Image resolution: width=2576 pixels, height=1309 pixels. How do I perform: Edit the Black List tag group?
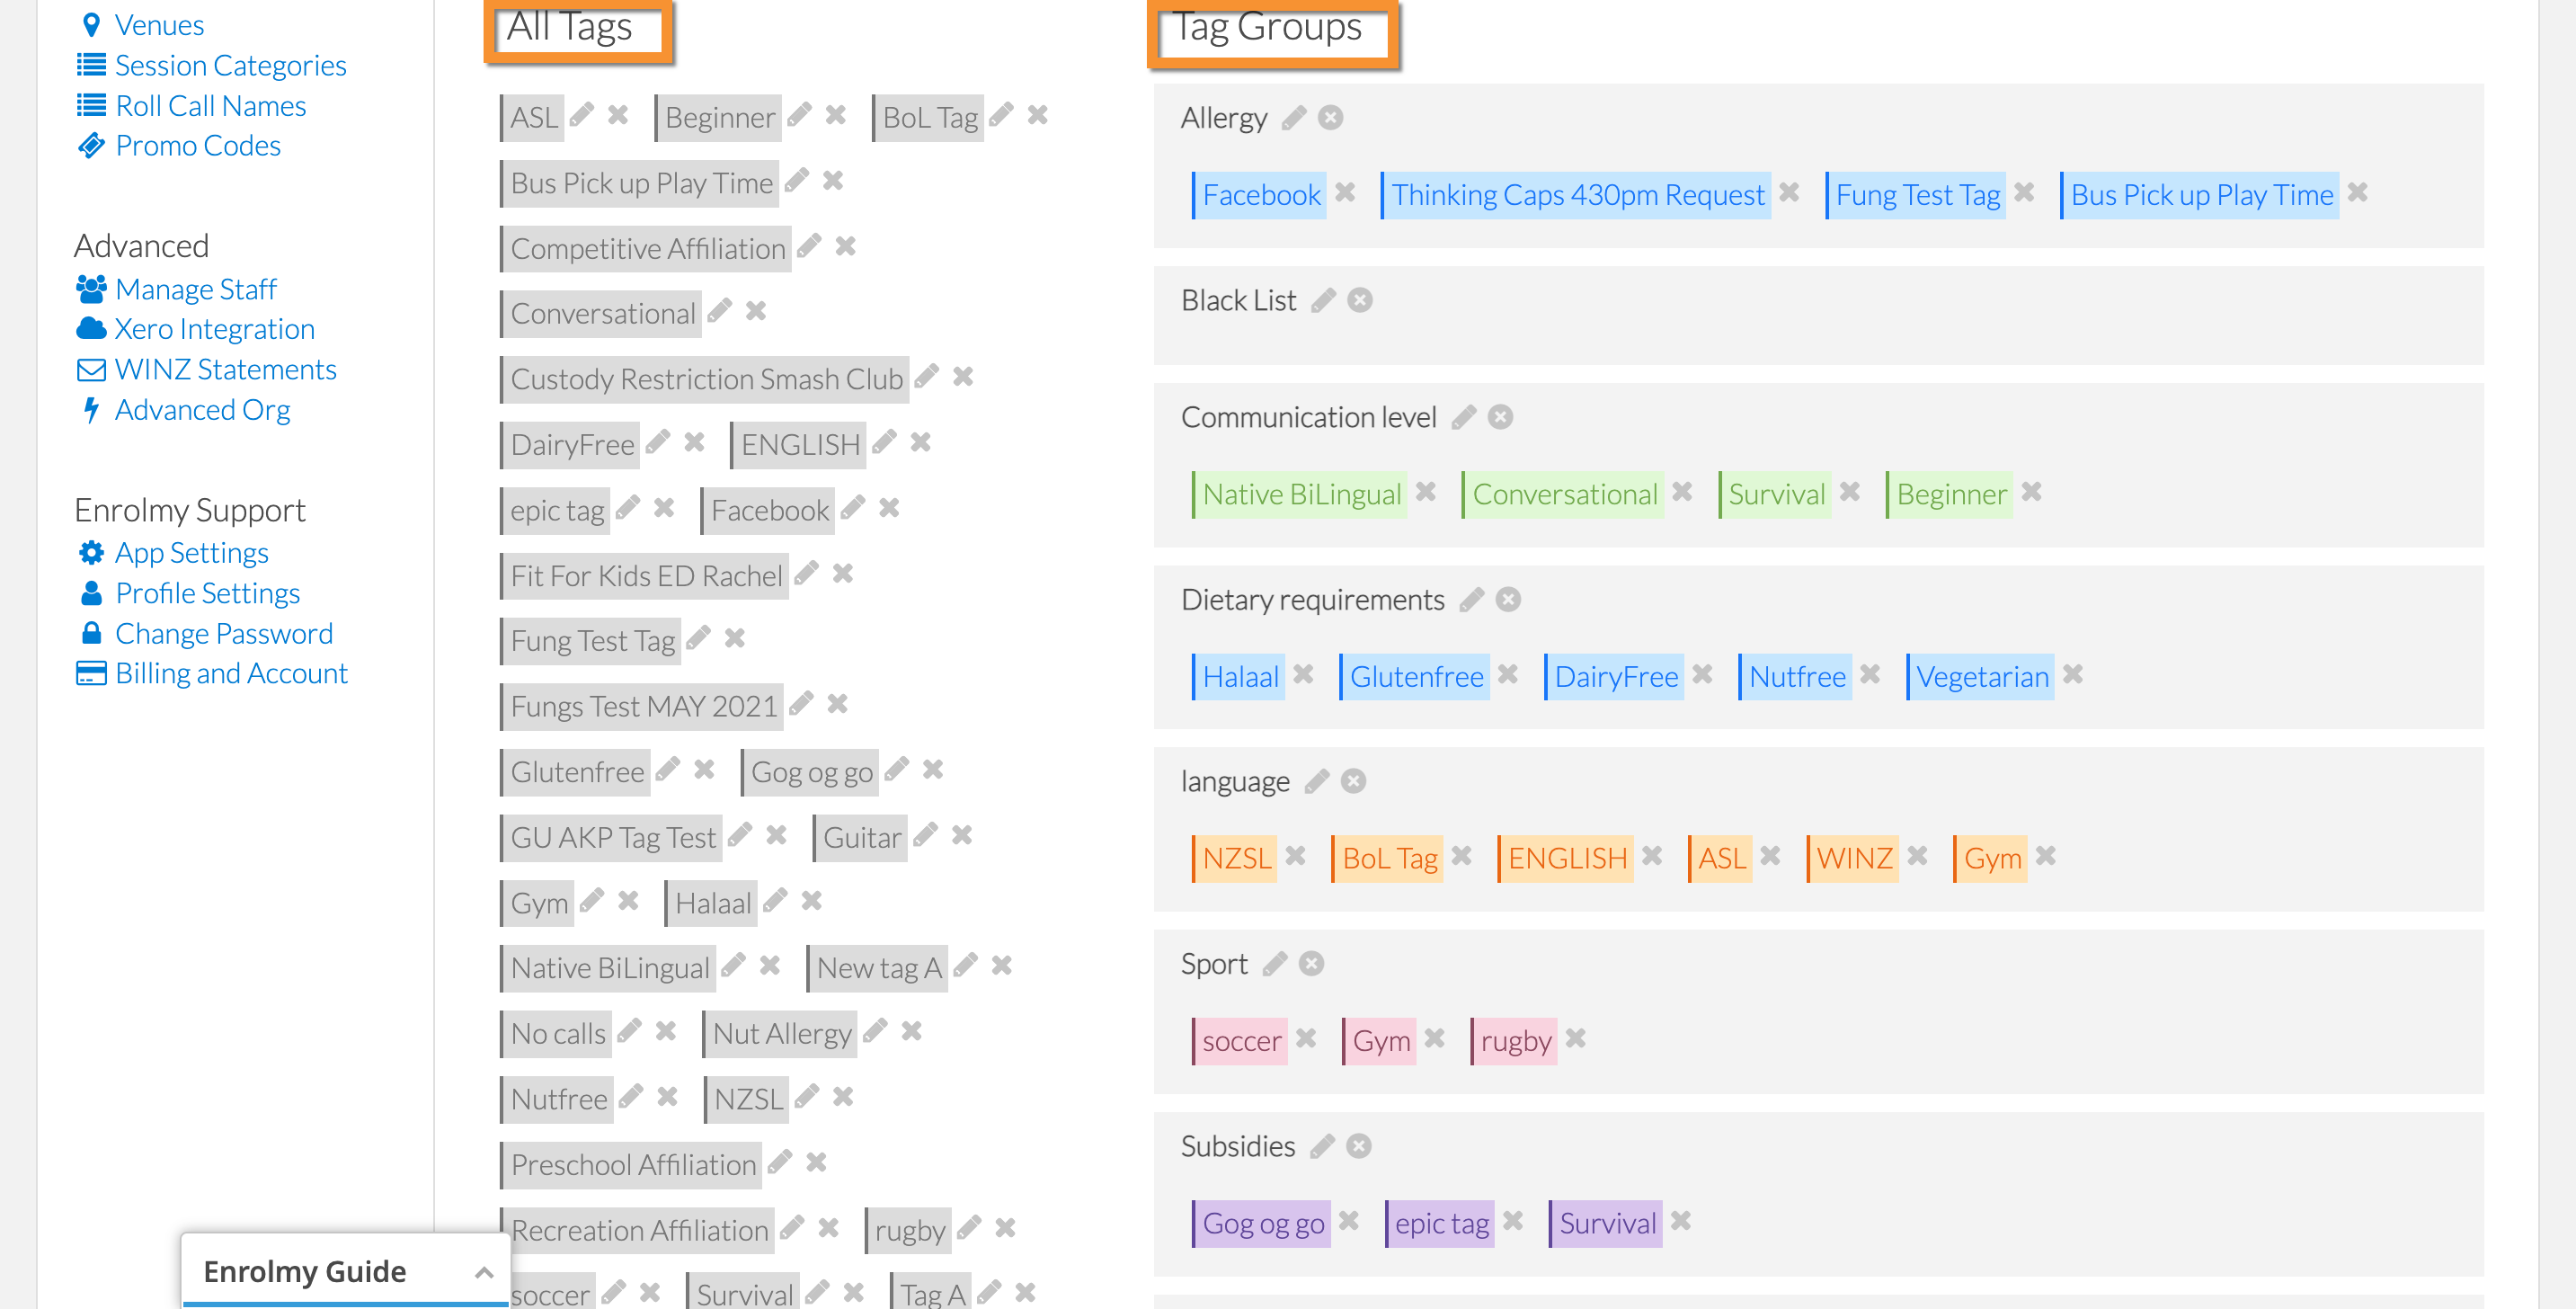(1323, 300)
